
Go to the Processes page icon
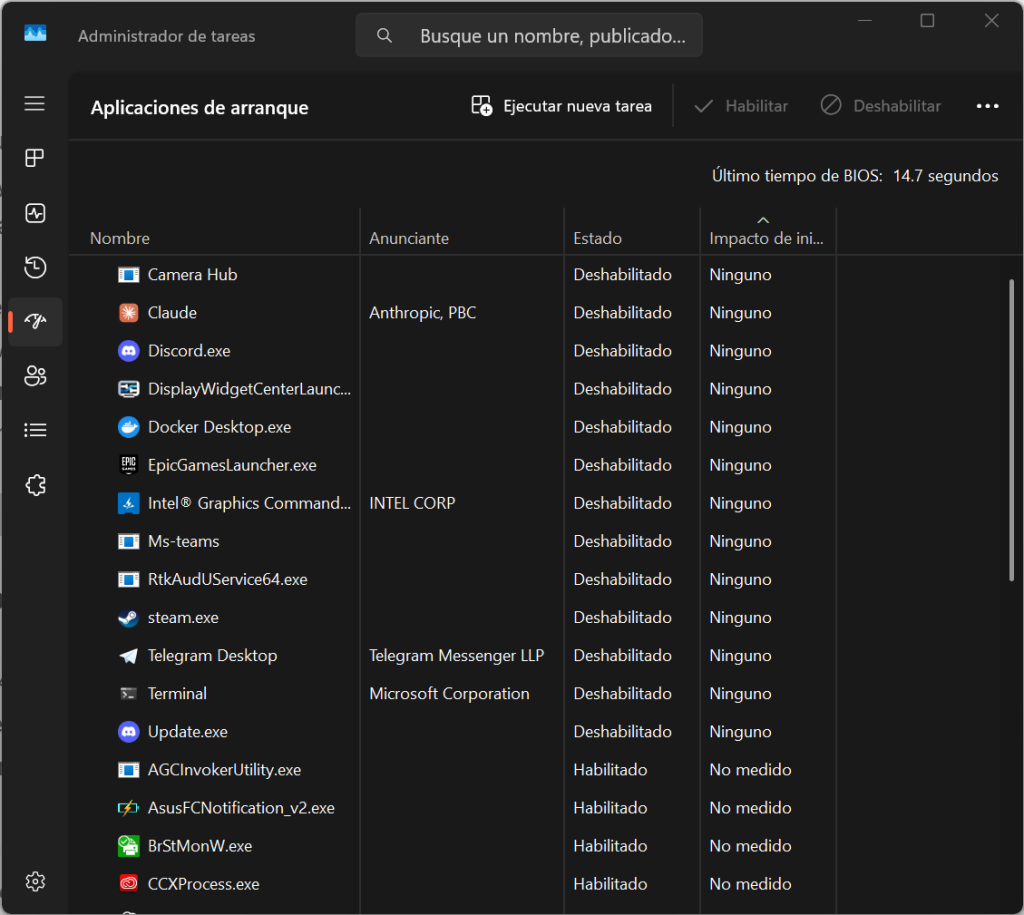pos(35,158)
